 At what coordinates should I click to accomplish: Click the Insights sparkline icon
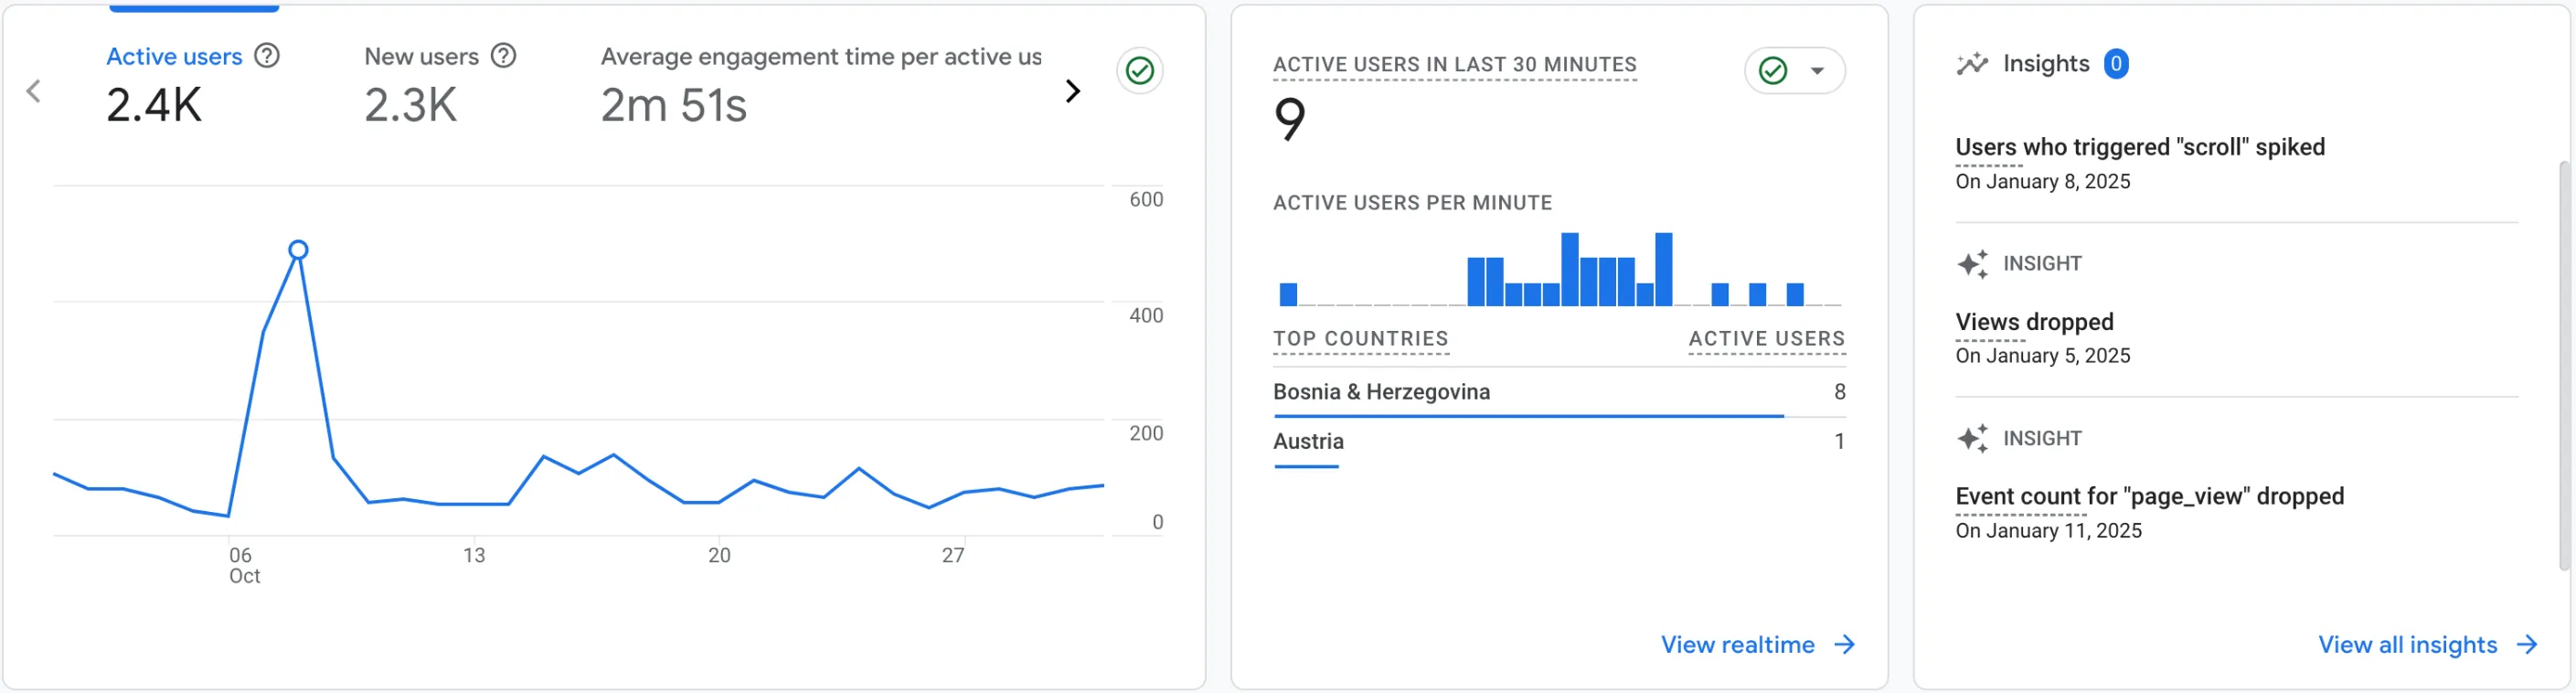tap(1971, 64)
